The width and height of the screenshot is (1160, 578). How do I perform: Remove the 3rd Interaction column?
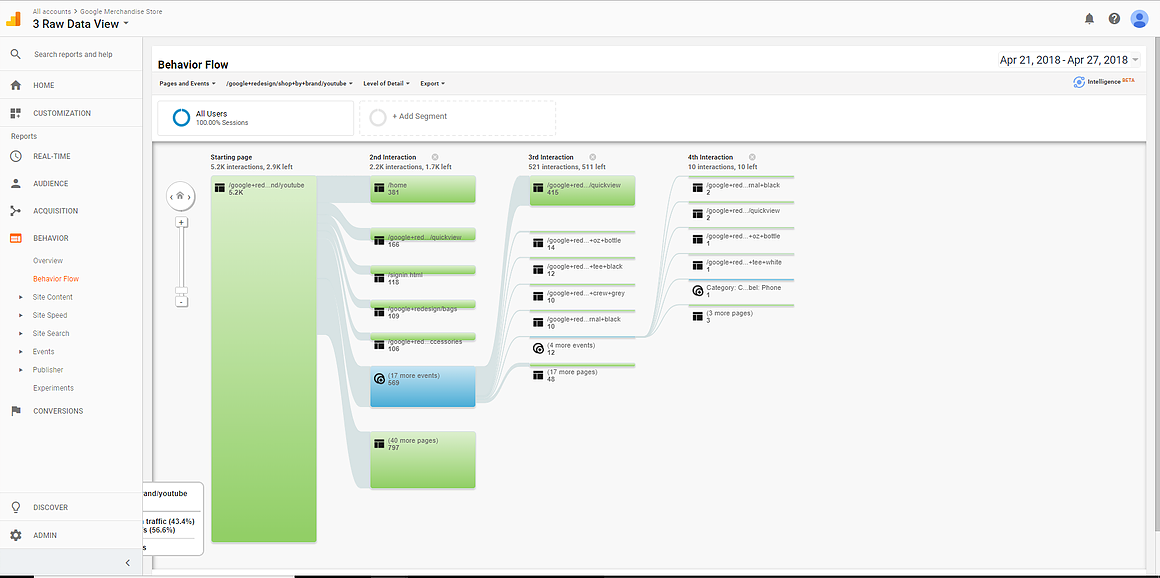click(x=593, y=157)
